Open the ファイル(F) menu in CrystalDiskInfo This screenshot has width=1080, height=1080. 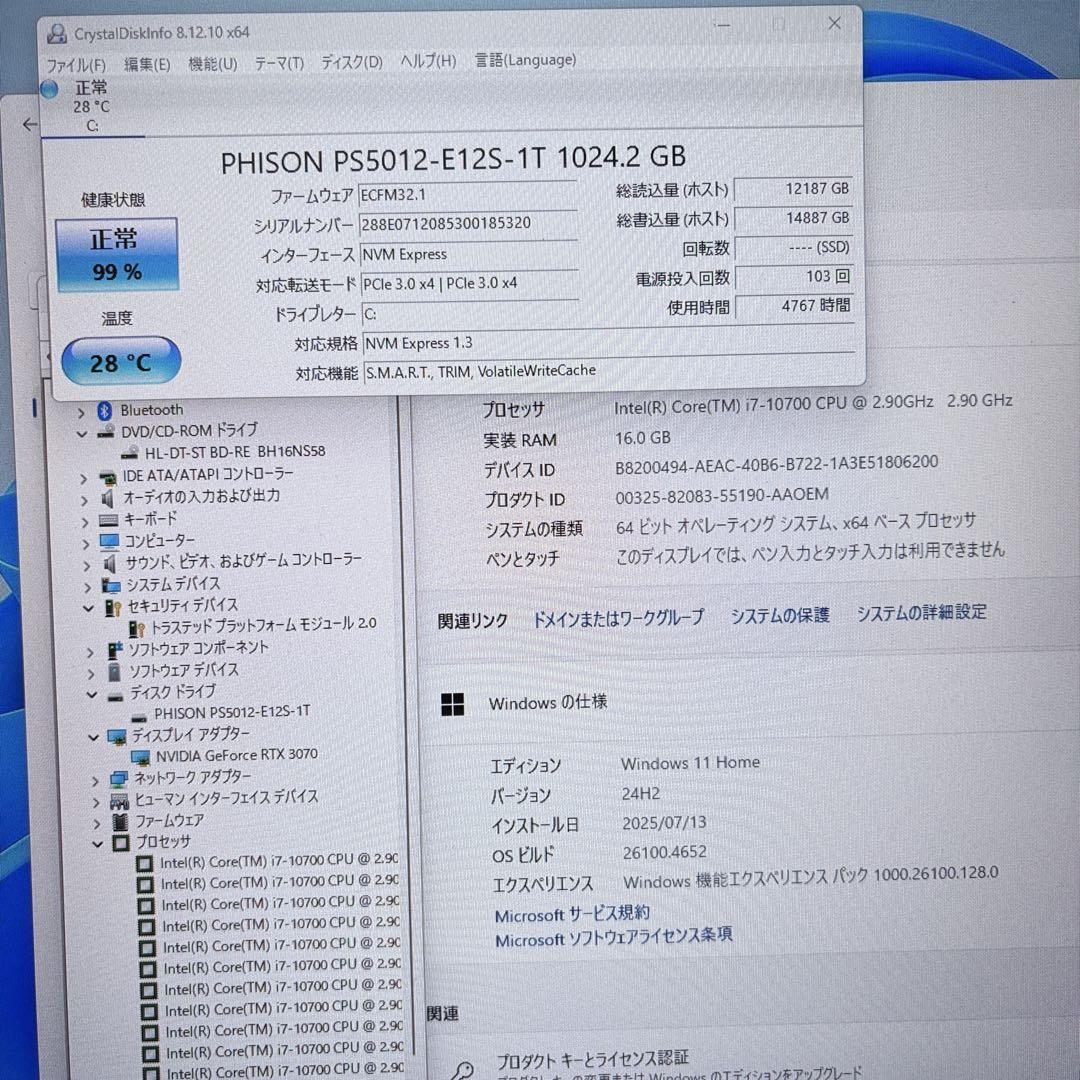pos(76,65)
